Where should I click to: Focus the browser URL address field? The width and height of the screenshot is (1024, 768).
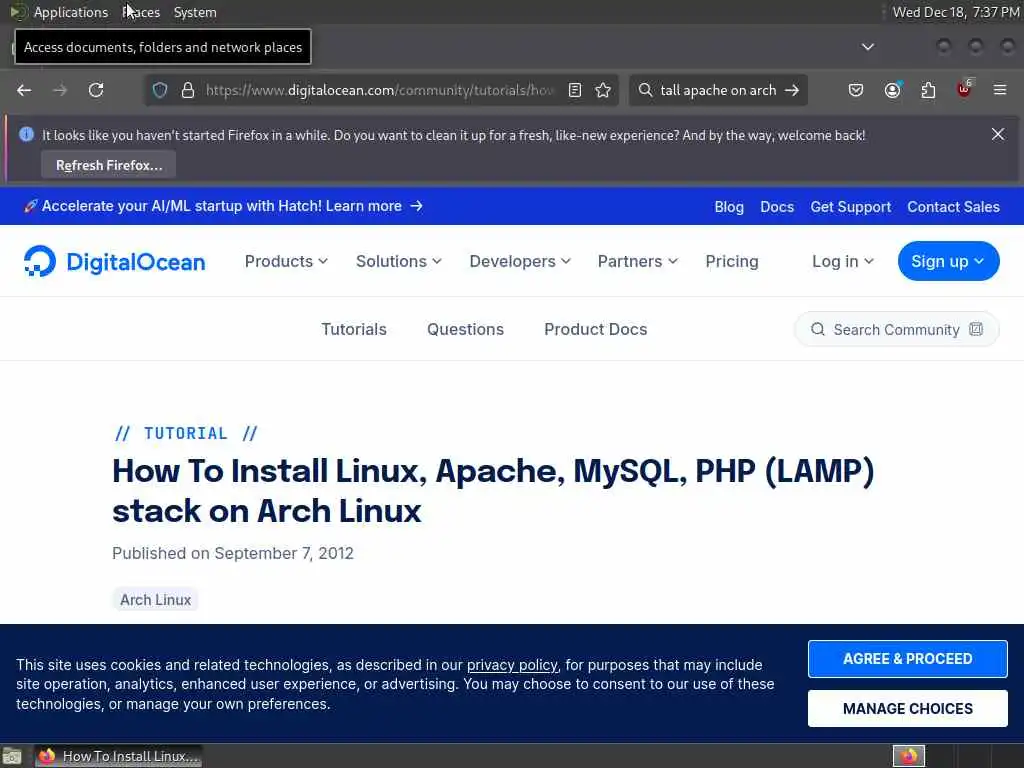pyautogui.click(x=379, y=90)
